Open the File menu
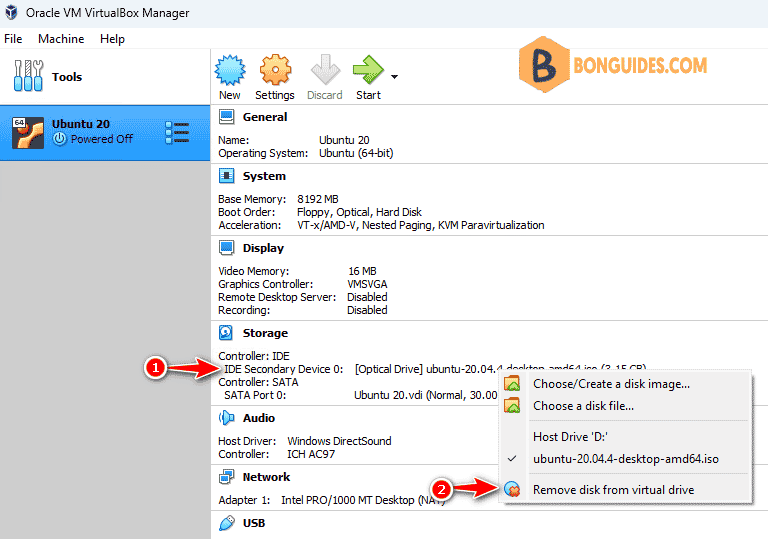The image size is (768, 539). pos(13,39)
